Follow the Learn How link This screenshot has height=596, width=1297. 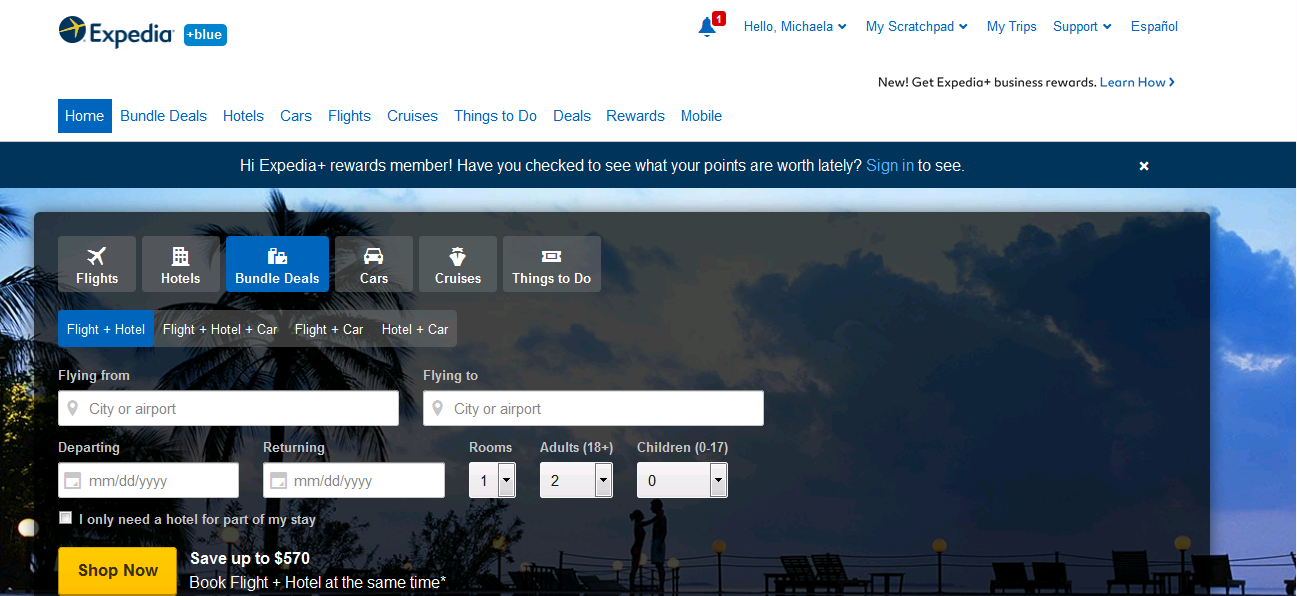coord(1137,82)
